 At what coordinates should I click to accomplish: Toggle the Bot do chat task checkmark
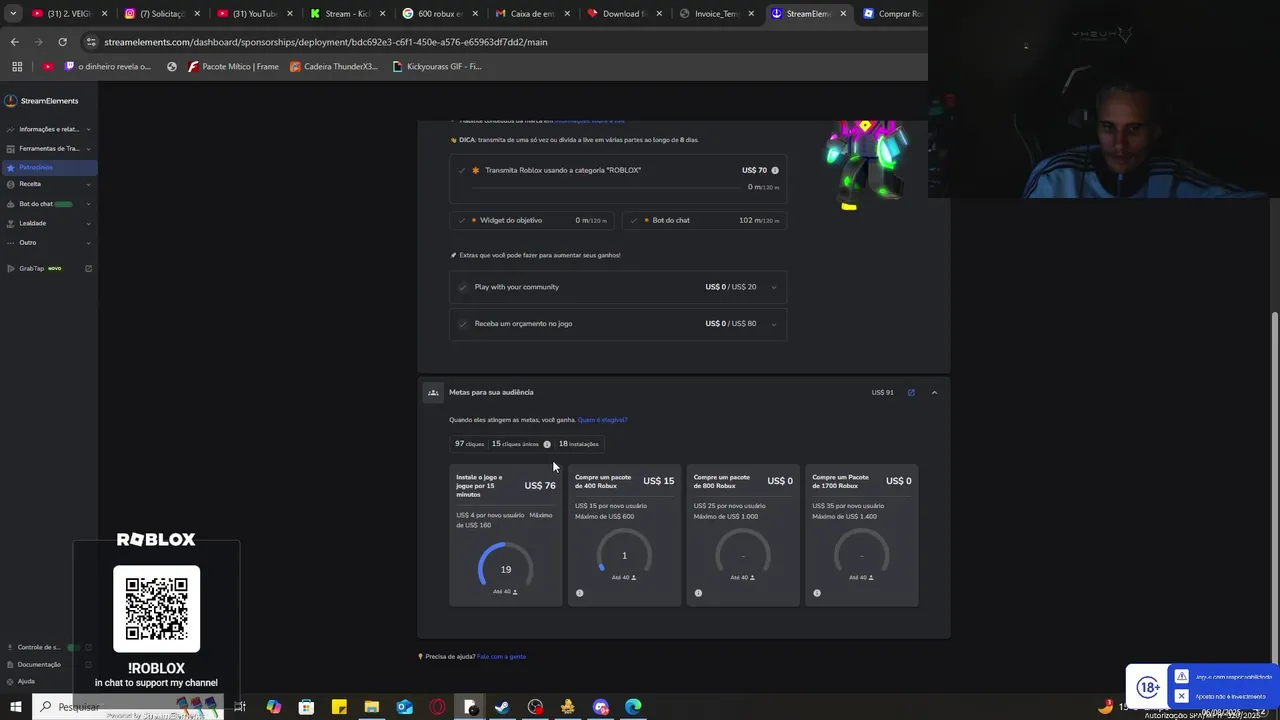(634, 220)
